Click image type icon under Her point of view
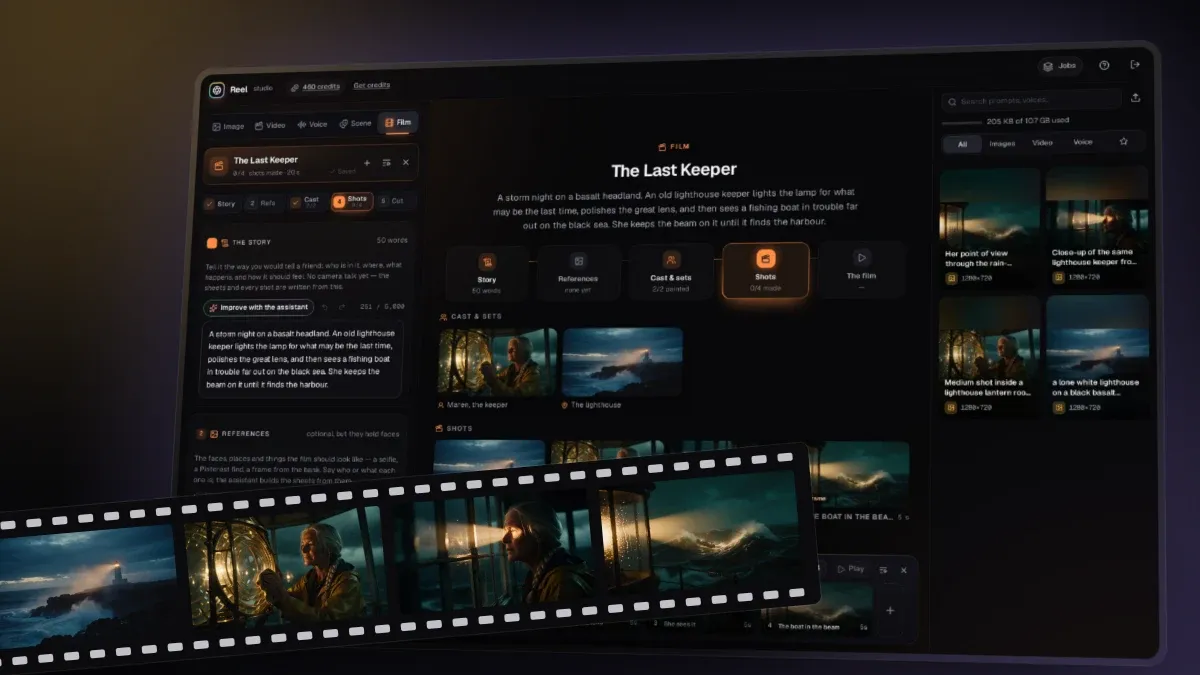Viewport: 1200px width, 675px height. (x=950, y=278)
